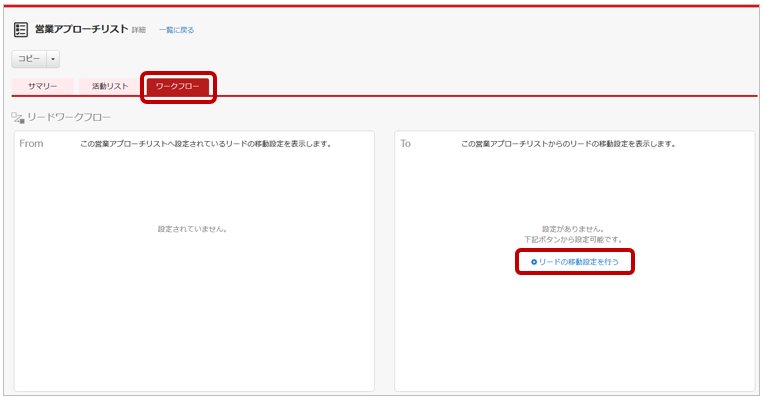The width and height of the screenshot is (765, 401).
Task: Go back via 一覧に戻る link
Action: coord(176,30)
